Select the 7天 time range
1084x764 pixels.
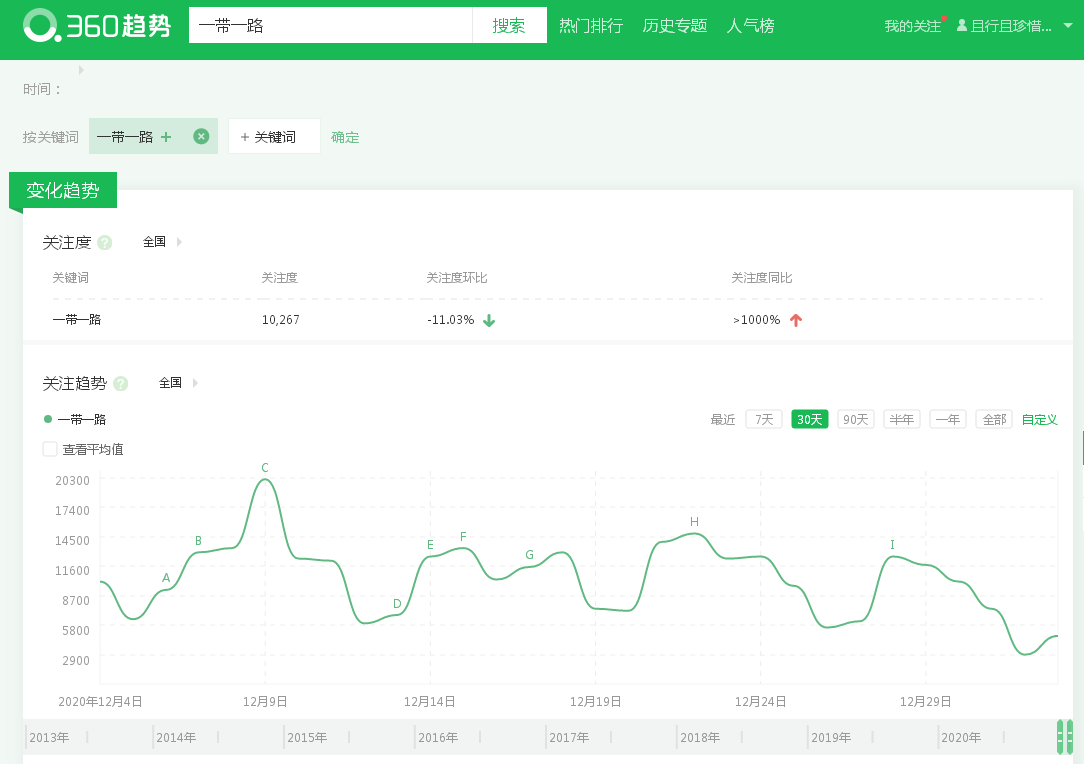[763, 419]
